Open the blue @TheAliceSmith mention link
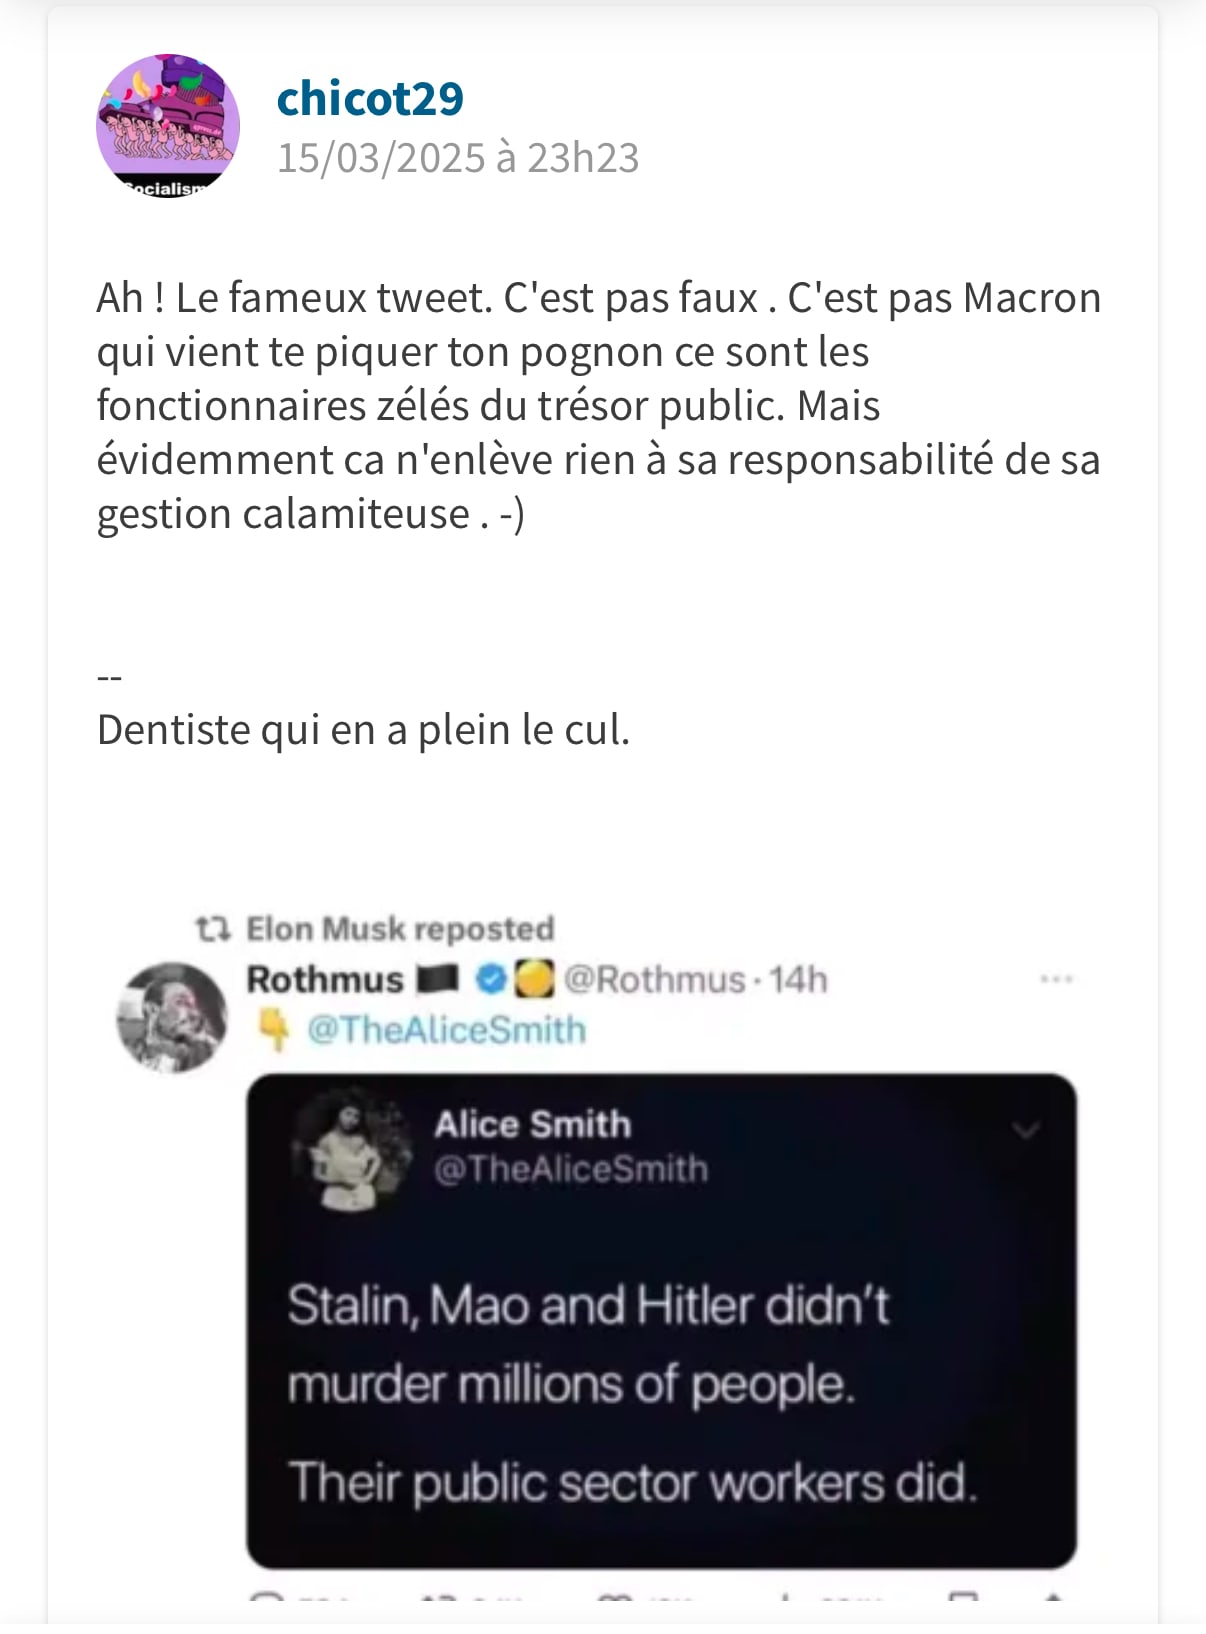Screen dimensions: 1206x1634 pos(446,1029)
